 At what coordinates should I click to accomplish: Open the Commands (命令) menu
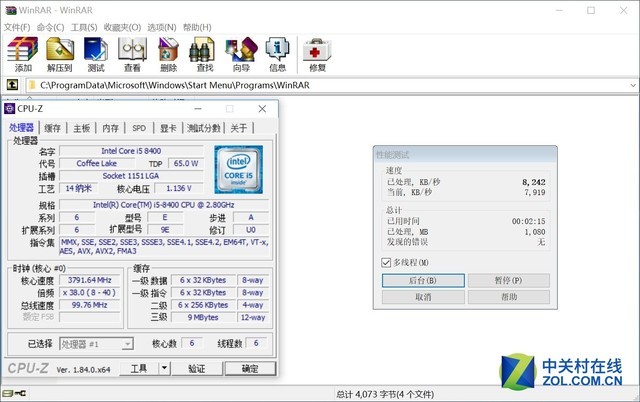[x=50, y=27]
